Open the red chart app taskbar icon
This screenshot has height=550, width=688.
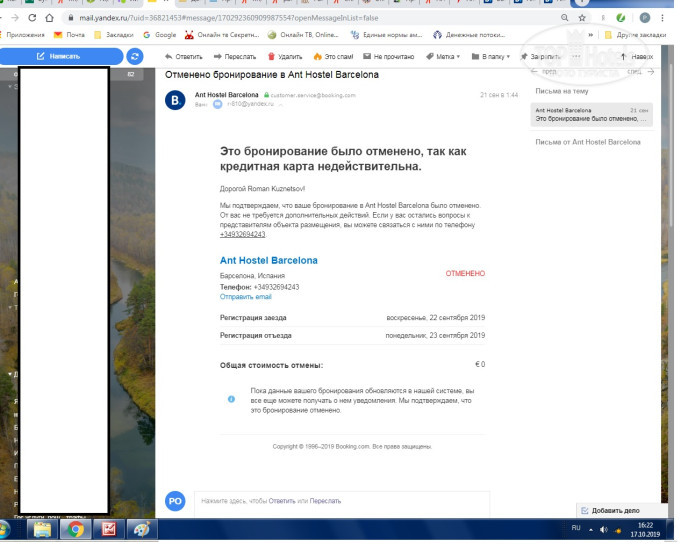point(109,529)
